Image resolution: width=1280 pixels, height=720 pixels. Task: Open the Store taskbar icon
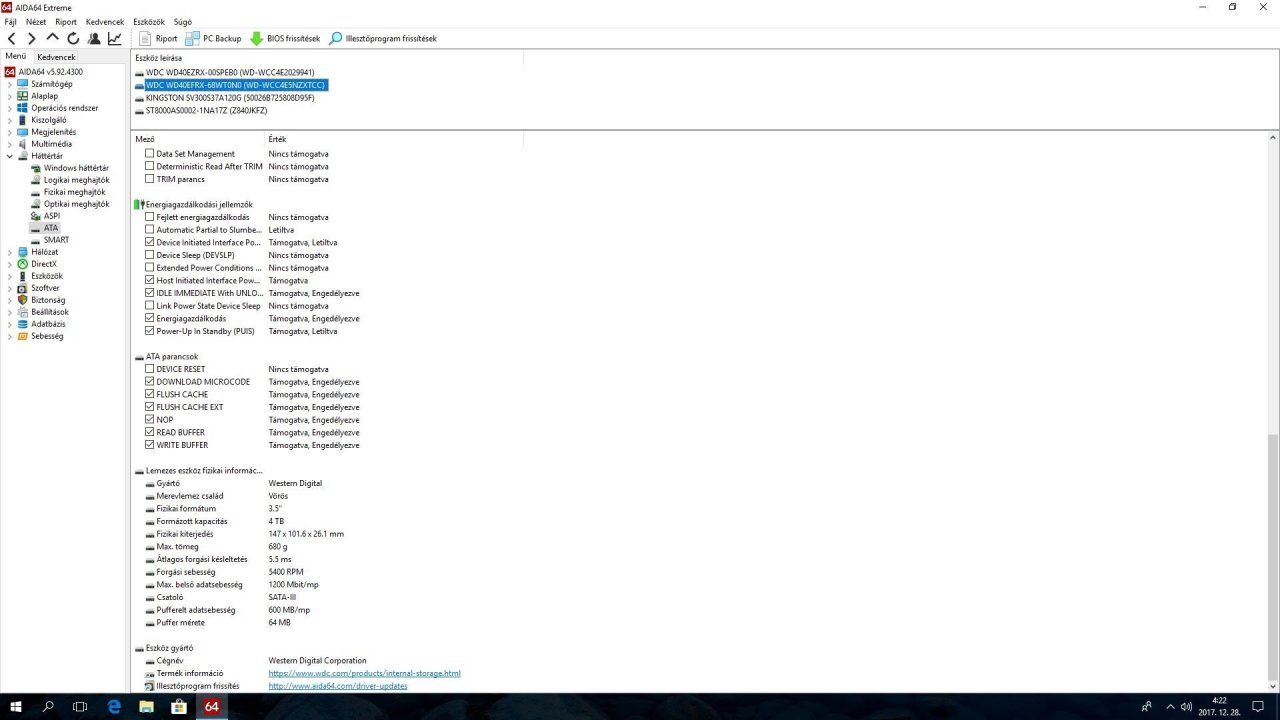pyautogui.click(x=179, y=706)
